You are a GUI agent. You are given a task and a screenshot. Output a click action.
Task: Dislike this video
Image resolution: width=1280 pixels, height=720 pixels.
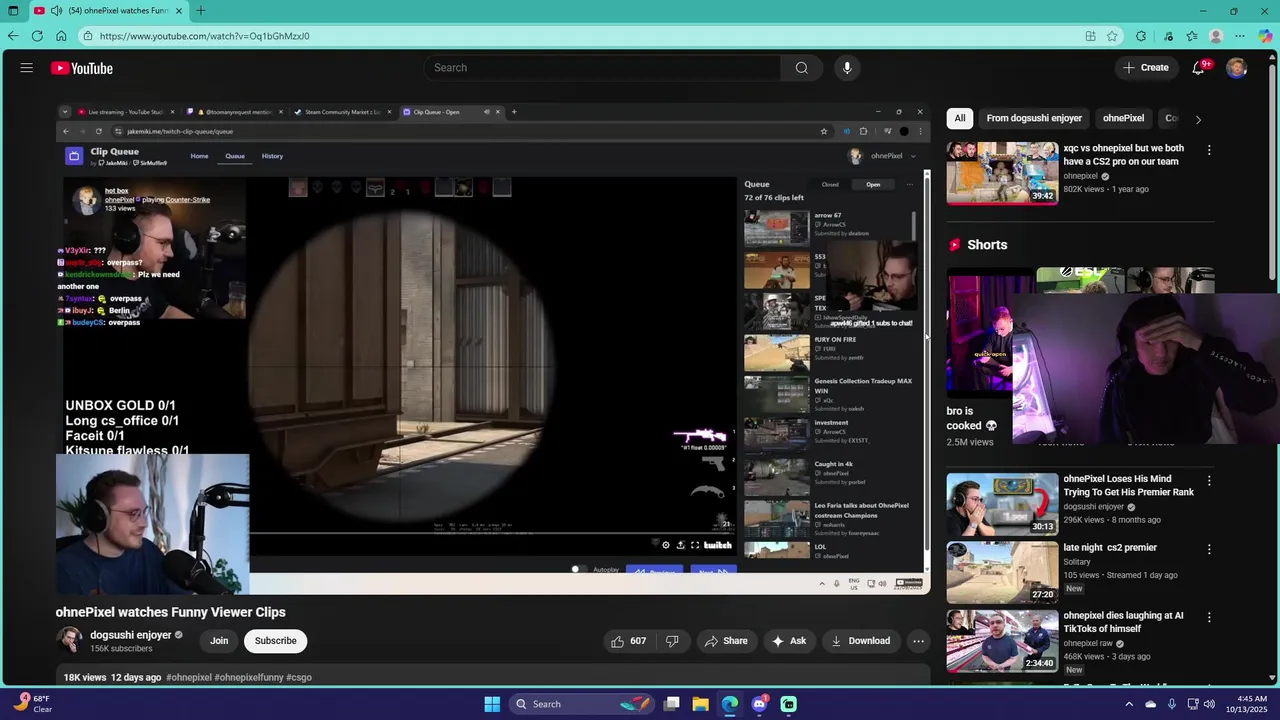[672, 641]
